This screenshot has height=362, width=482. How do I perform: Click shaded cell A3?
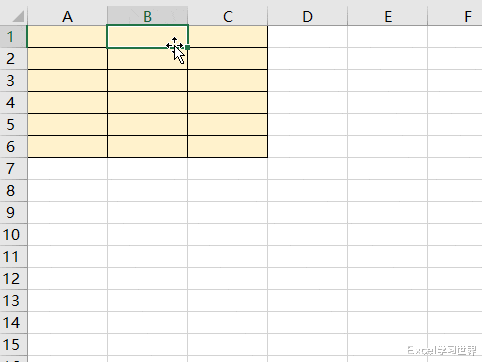pos(67,81)
